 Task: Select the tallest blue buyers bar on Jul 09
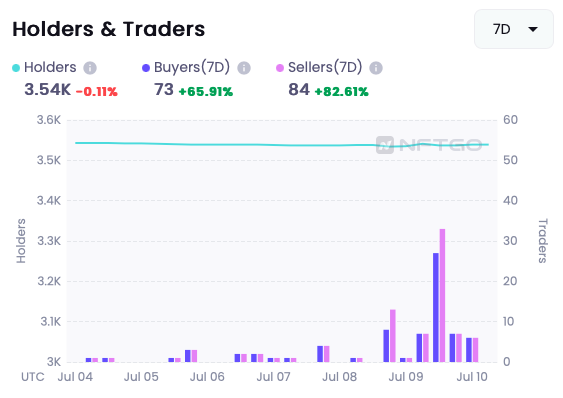click(x=436, y=307)
